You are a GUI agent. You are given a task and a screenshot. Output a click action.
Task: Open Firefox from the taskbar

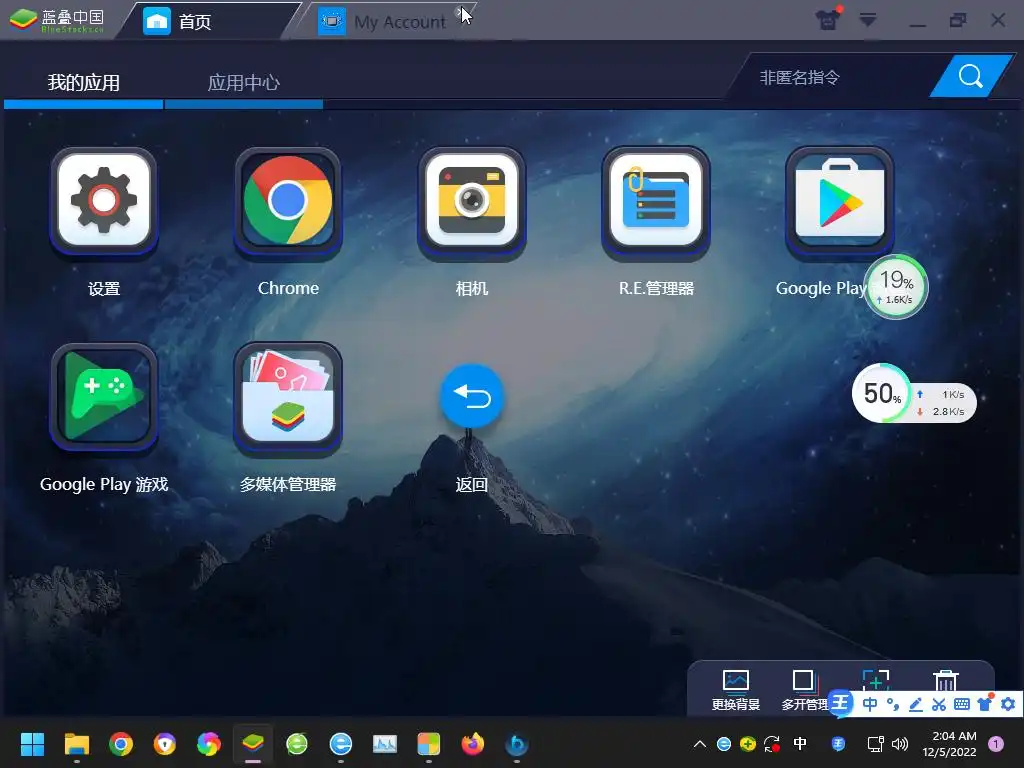click(x=472, y=744)
